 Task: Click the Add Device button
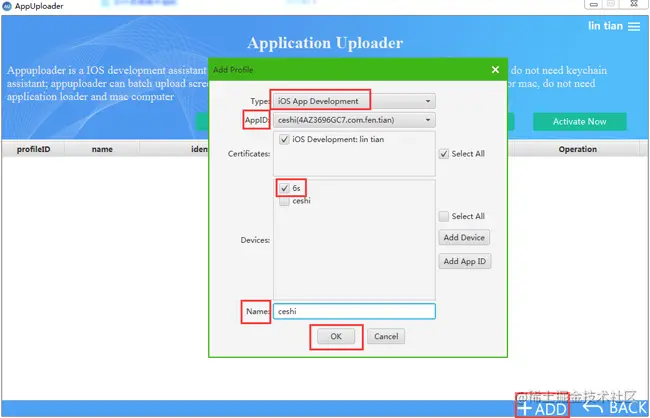(464, 238)
